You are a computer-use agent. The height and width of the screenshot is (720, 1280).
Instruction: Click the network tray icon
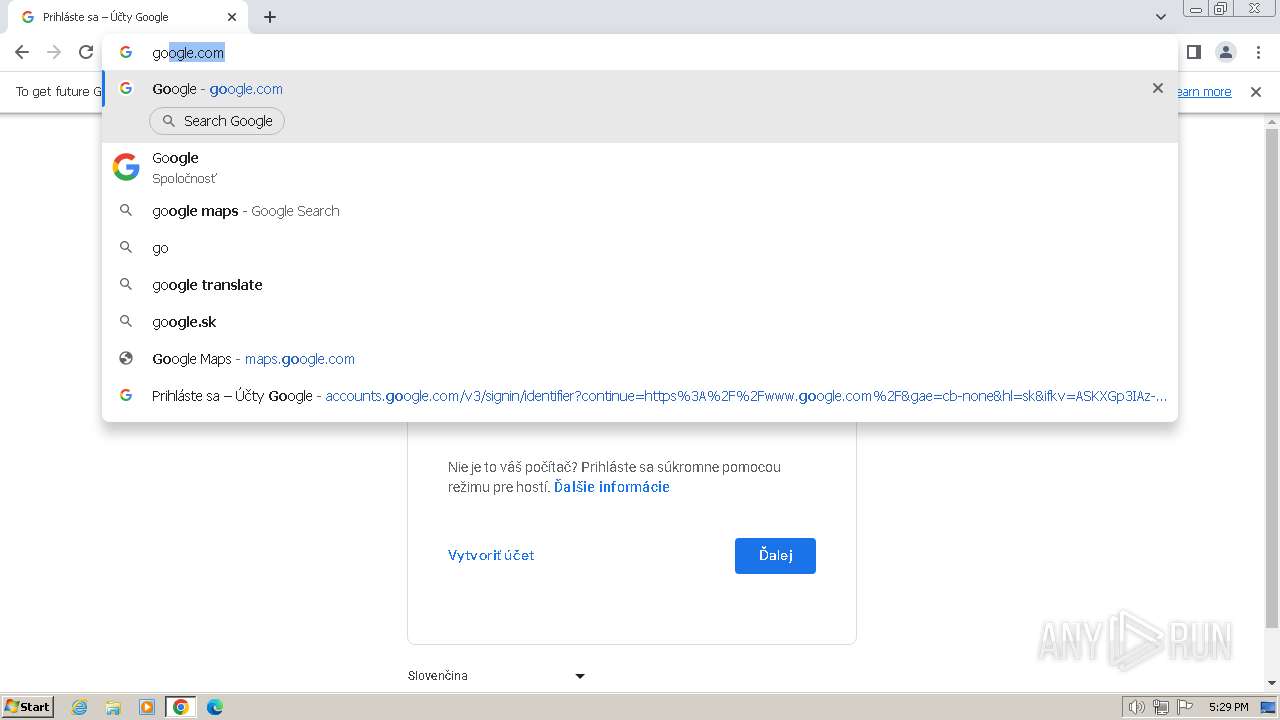click(x=1161, y=707)
